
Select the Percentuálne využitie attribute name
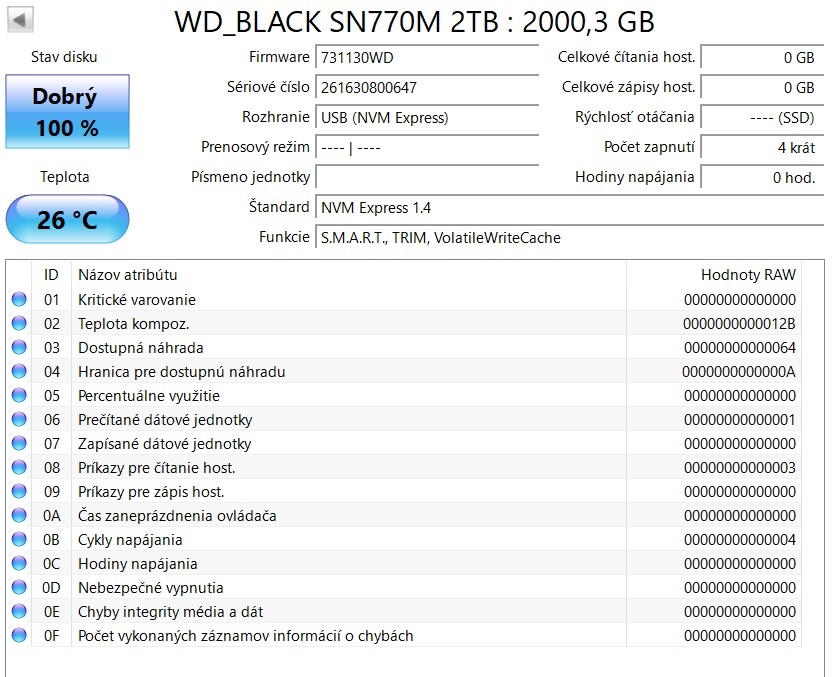(x=149, y=396)
